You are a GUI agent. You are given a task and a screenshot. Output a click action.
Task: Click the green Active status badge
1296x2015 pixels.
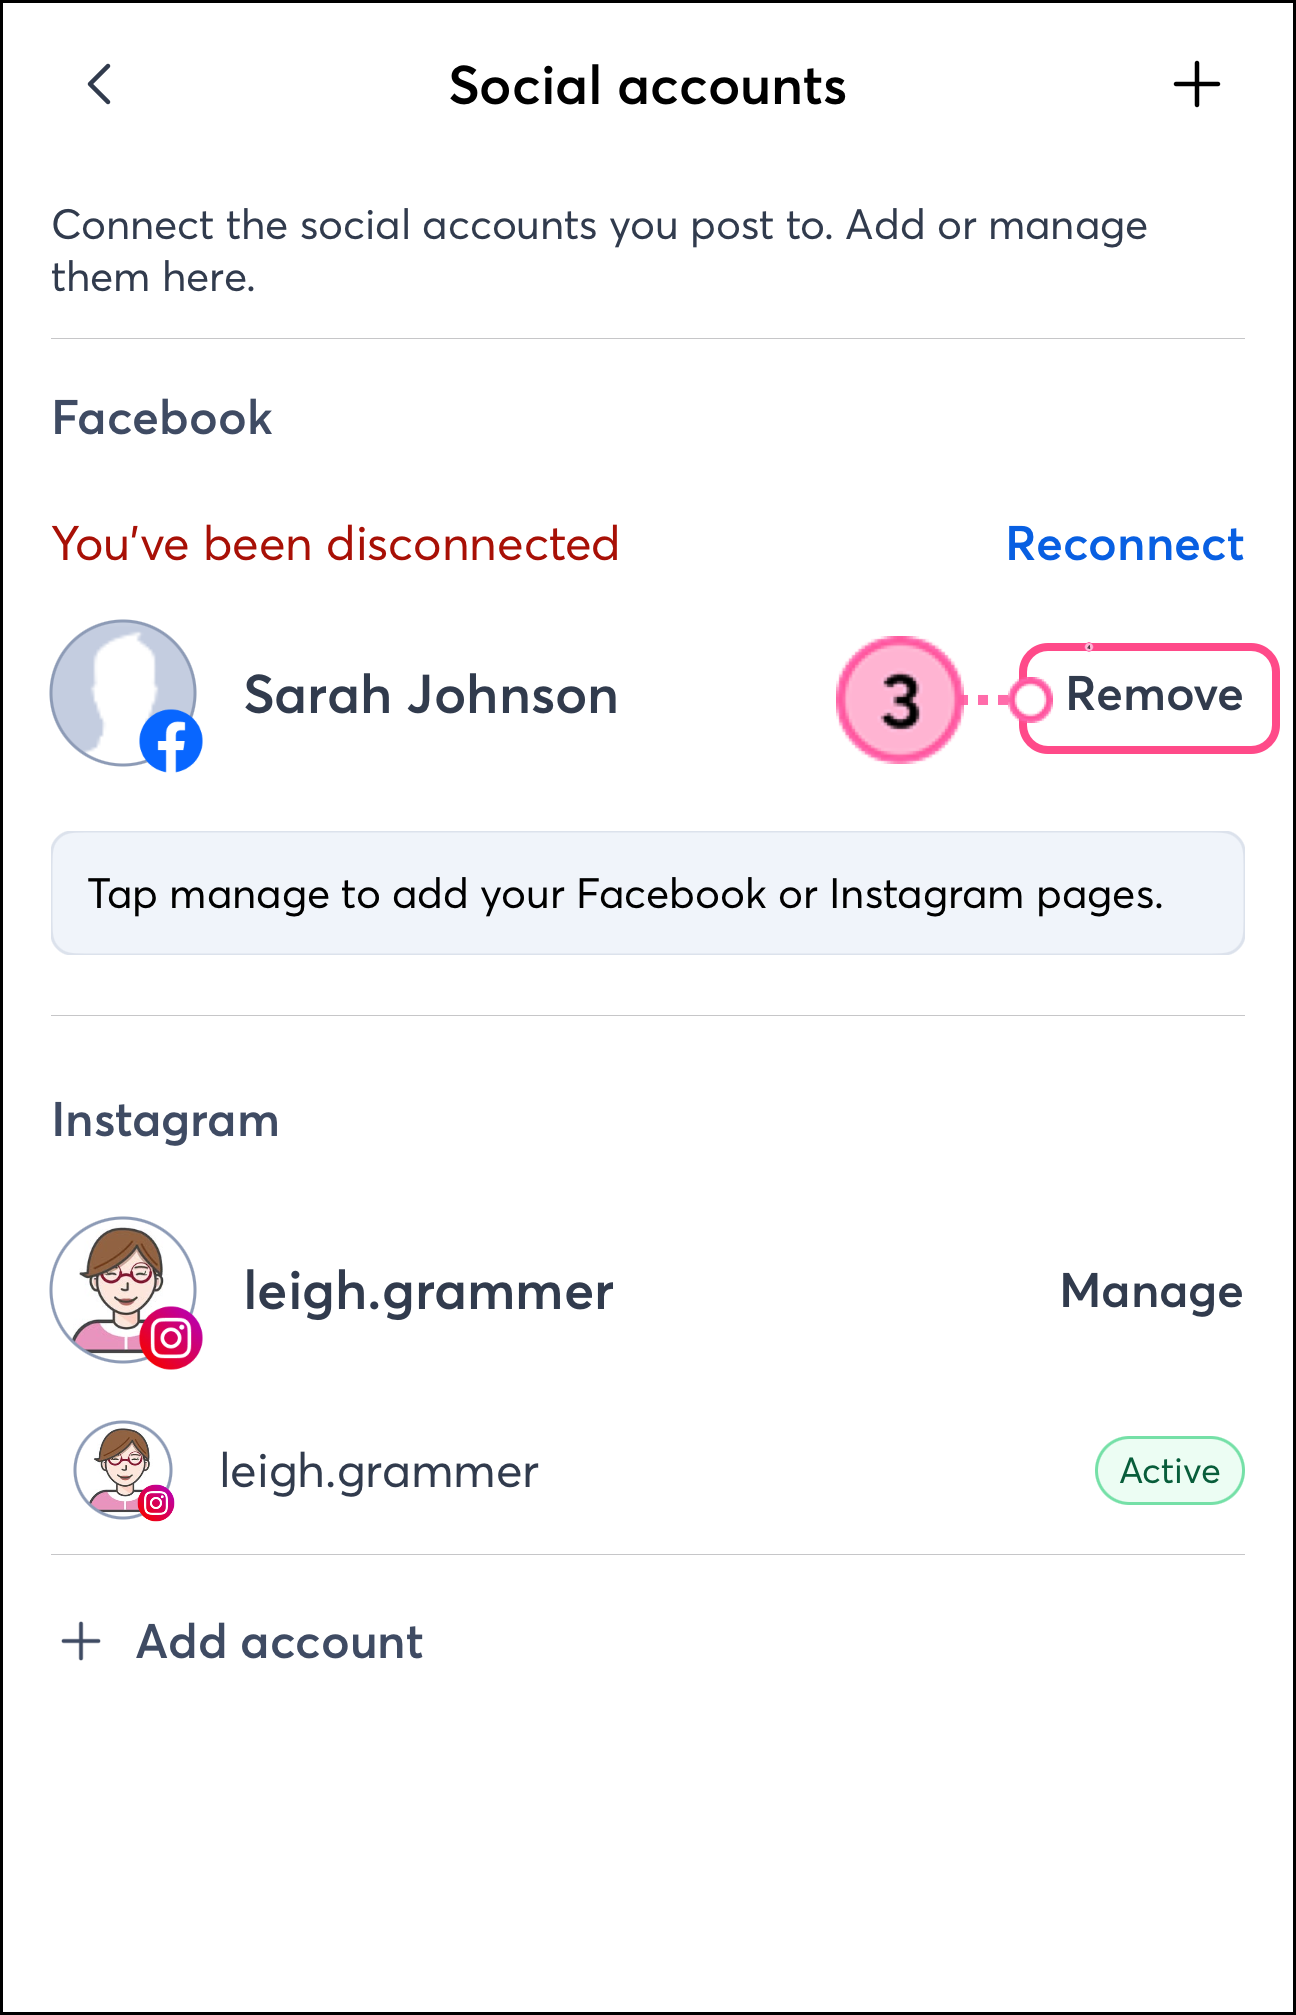1169,1471
